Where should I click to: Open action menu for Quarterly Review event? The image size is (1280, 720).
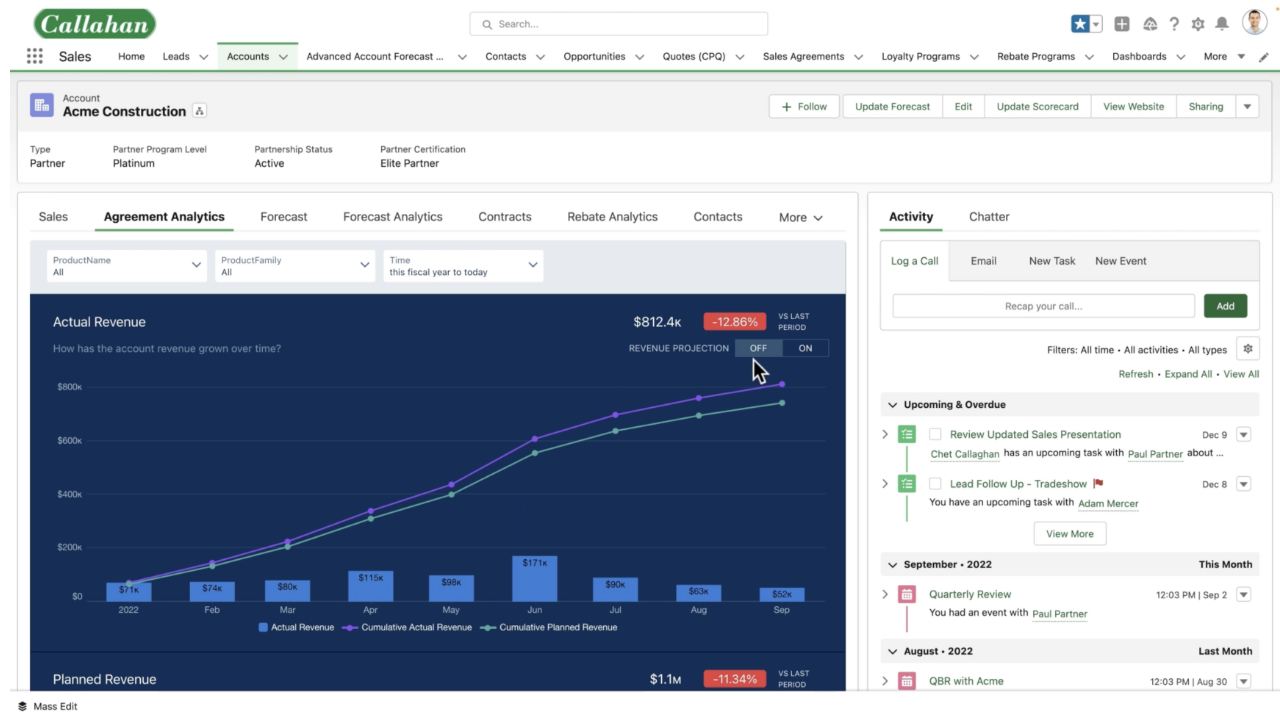click(1244, 594)
